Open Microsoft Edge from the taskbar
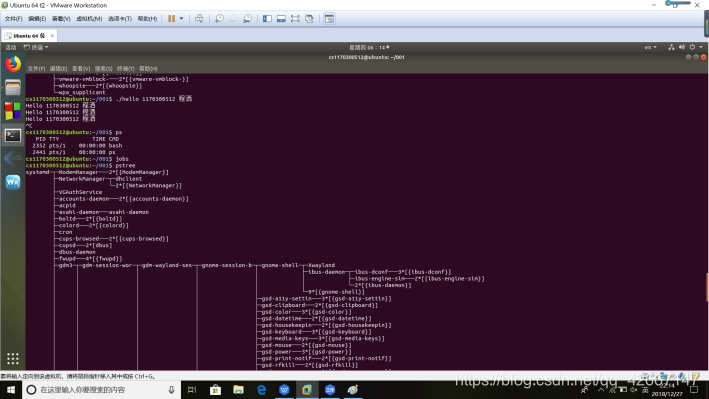The width and height of the screenshot is (709, 399). coord(261,390)
